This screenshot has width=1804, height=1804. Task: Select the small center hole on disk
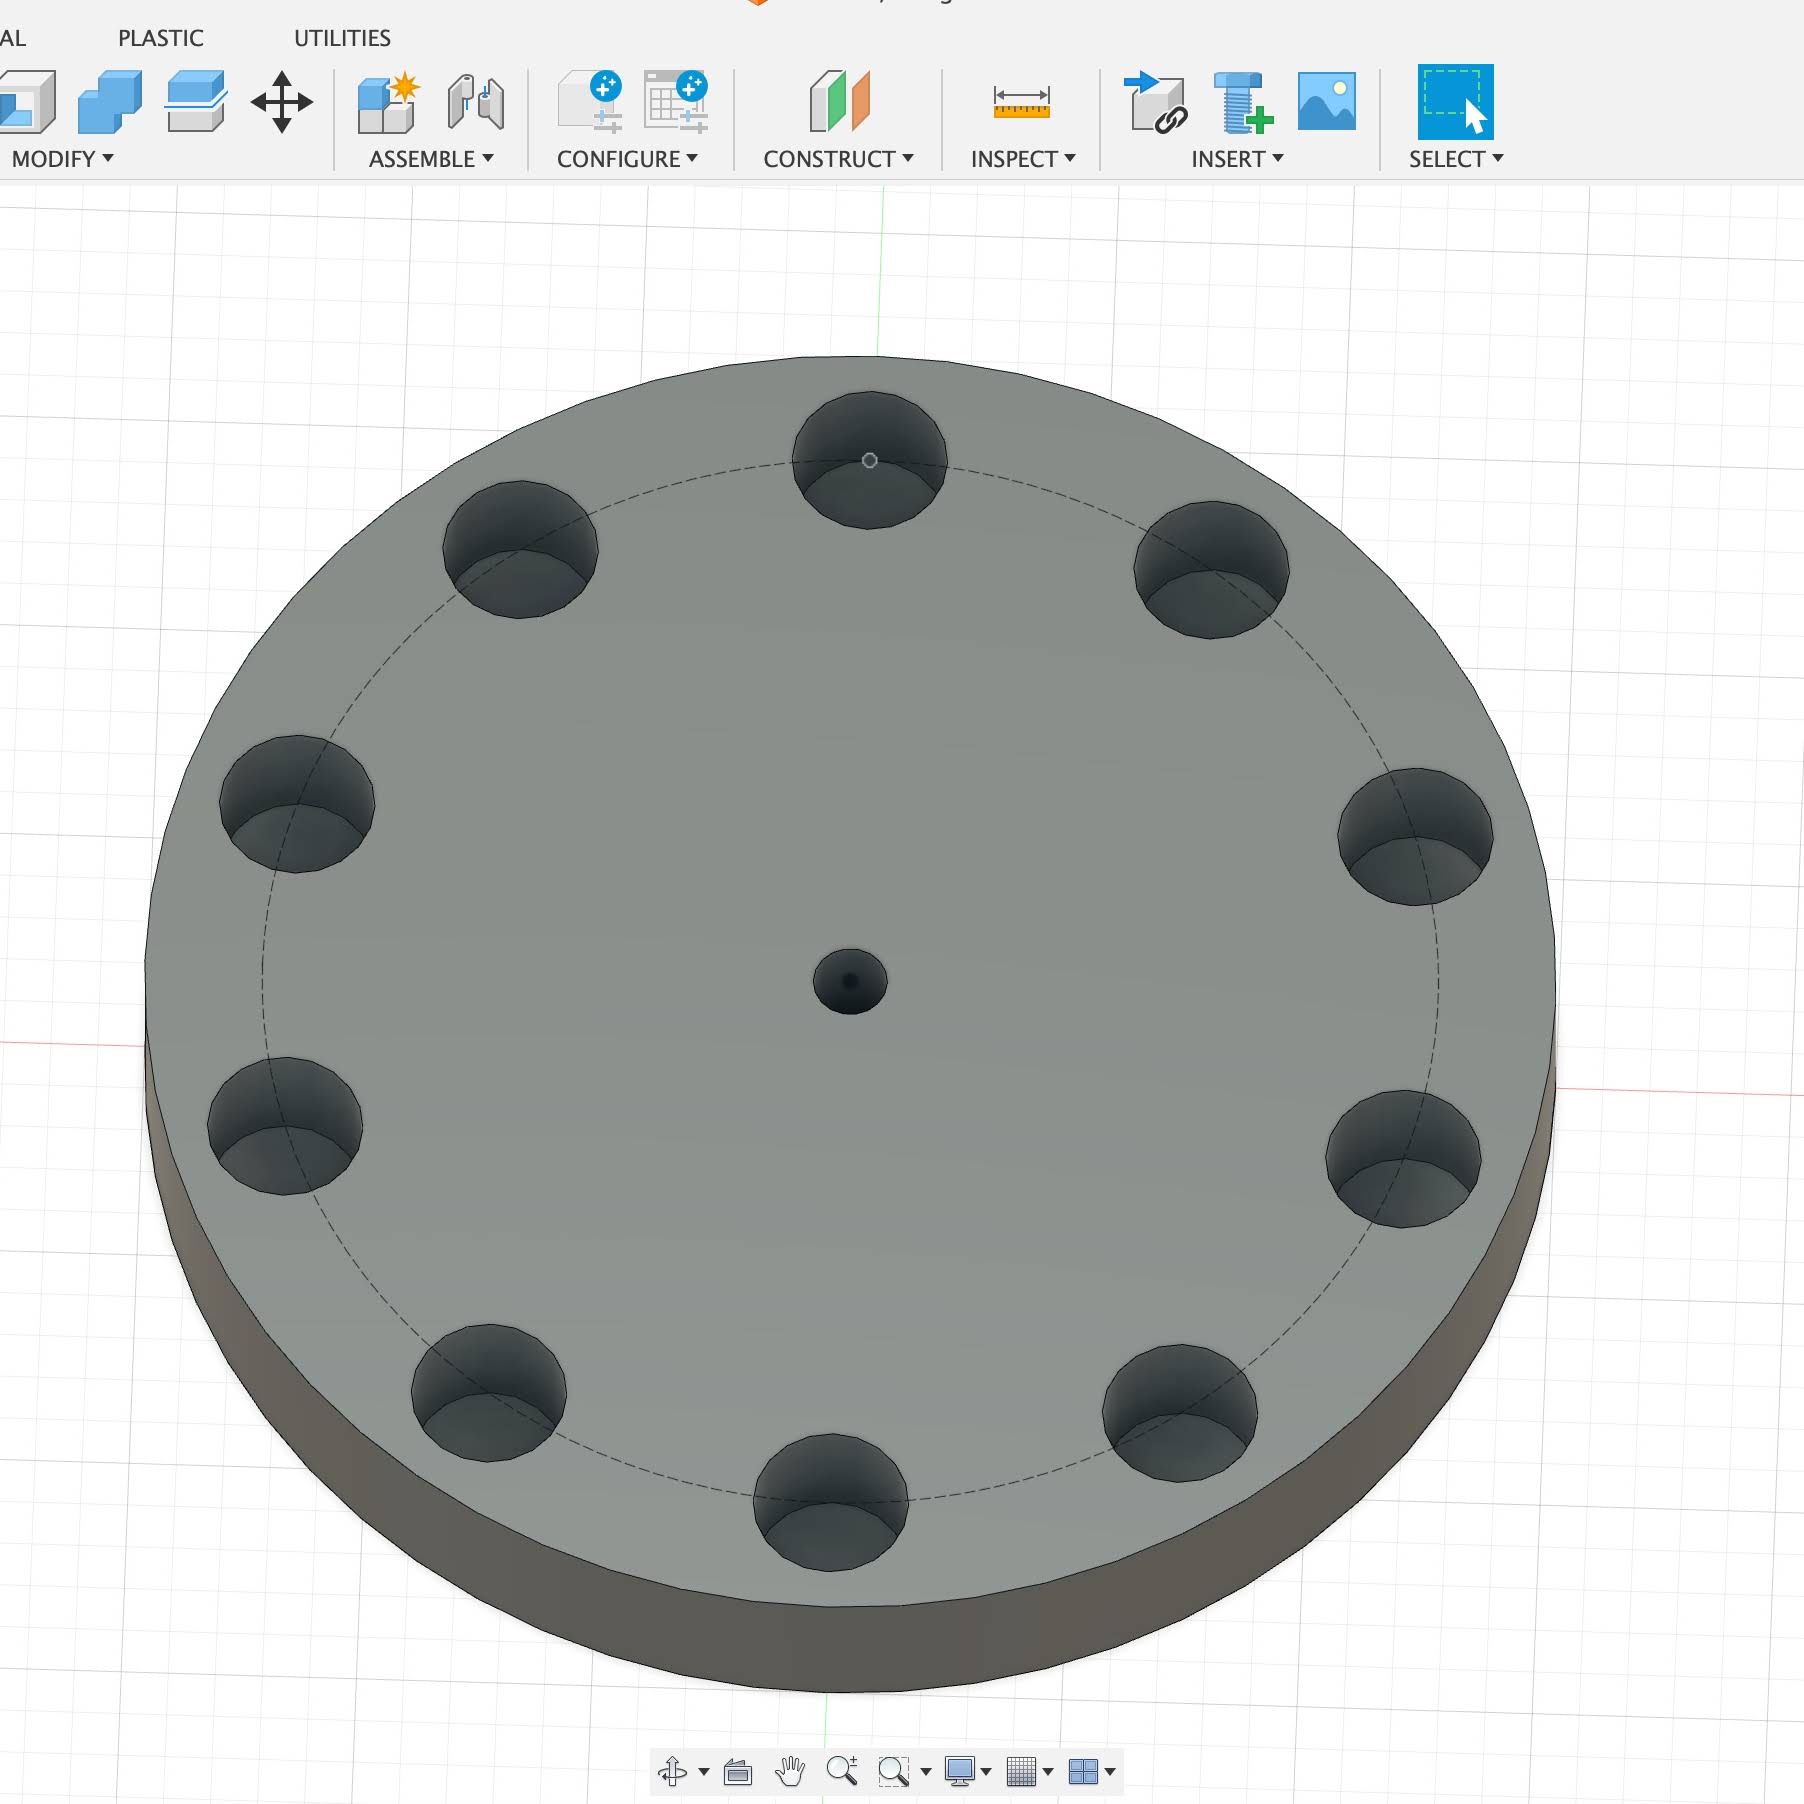click(x=850, y=981)
